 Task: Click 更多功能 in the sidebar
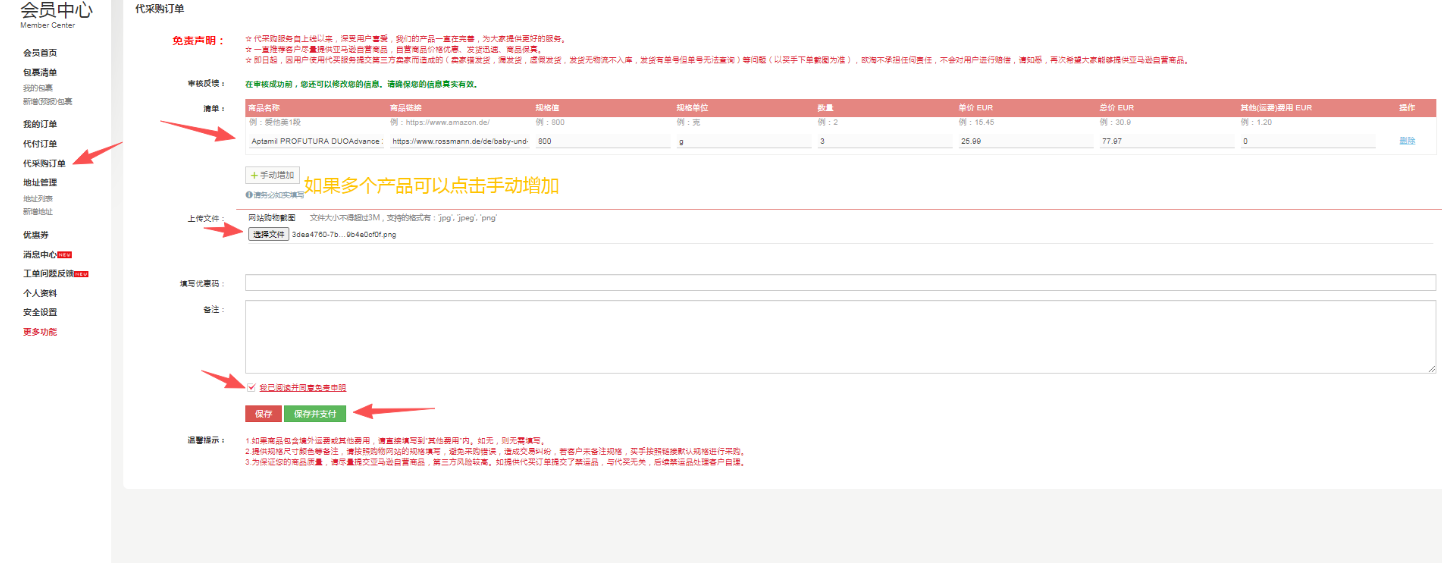[x=40, y=331]
